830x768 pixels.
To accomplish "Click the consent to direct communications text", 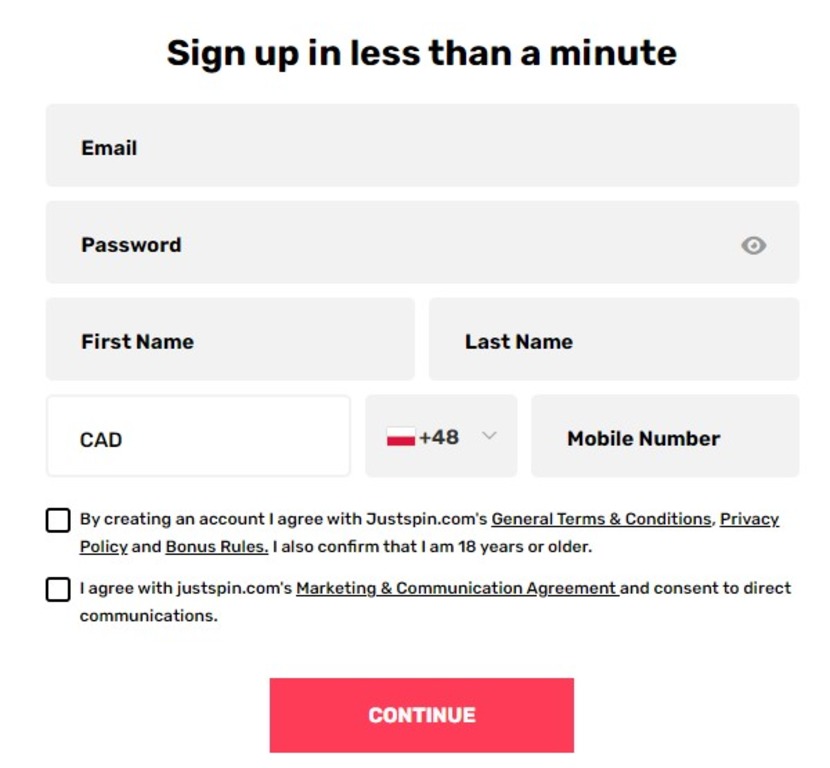I will 706,588.
